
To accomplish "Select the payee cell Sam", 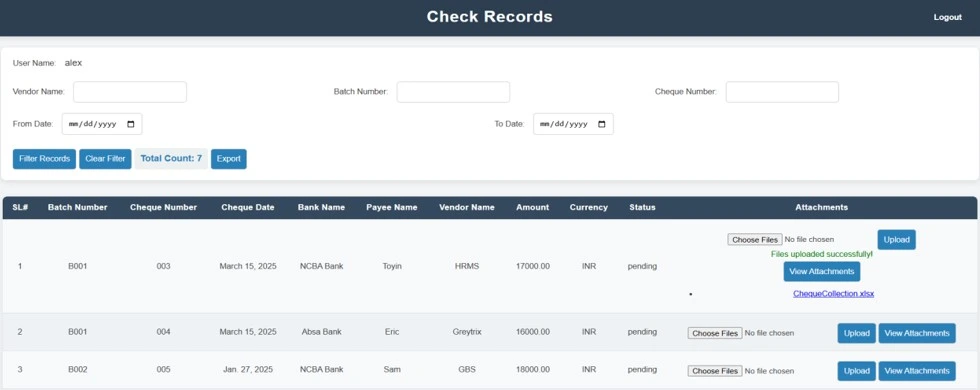I will [x=392, y=369].
